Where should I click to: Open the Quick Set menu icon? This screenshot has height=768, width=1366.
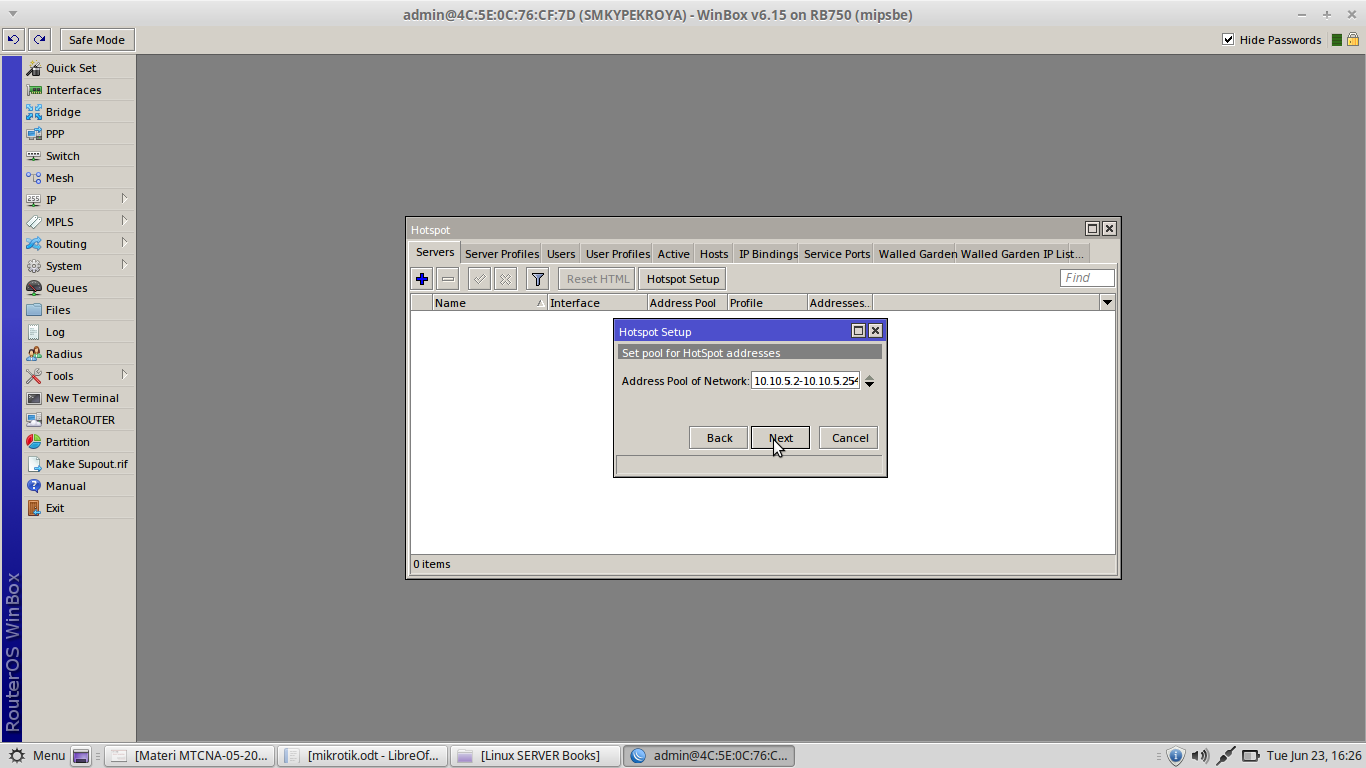pyautogui.click(x=34, y=68)
